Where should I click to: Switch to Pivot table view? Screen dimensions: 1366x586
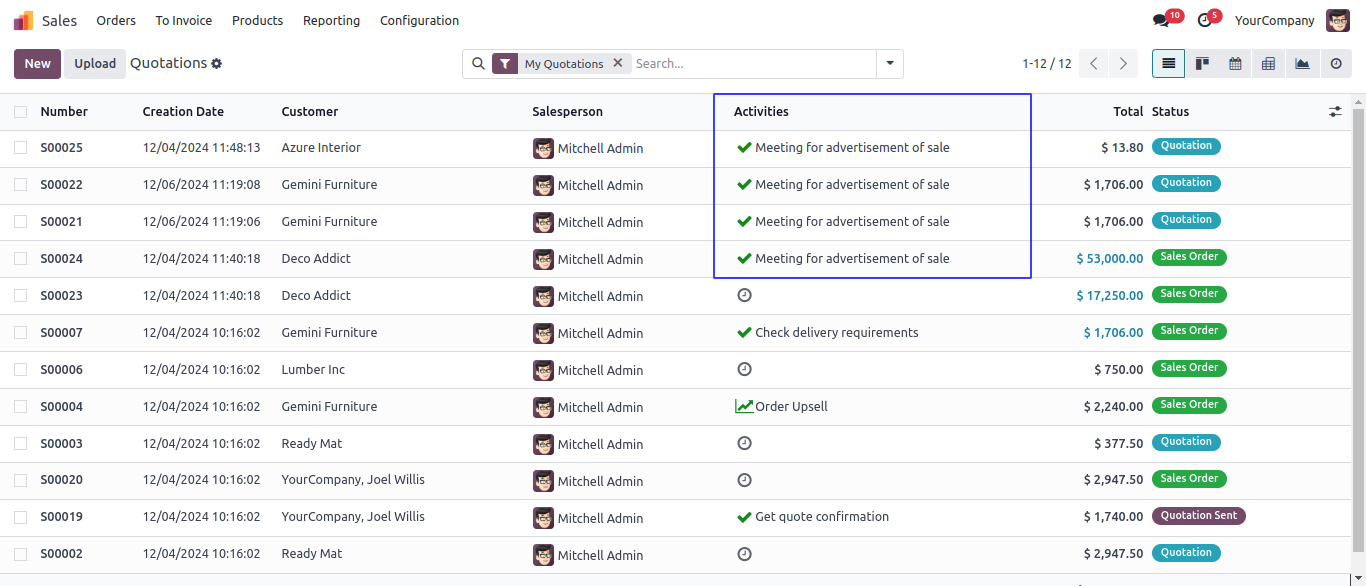[1268, 64]
